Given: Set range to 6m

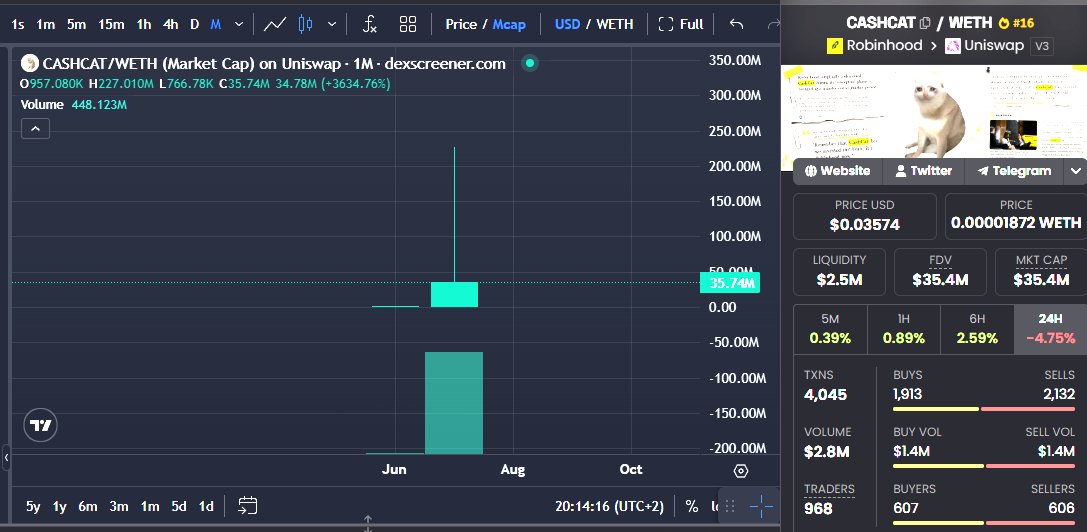Looking at the screenshot, I should [x=87, y=506].
